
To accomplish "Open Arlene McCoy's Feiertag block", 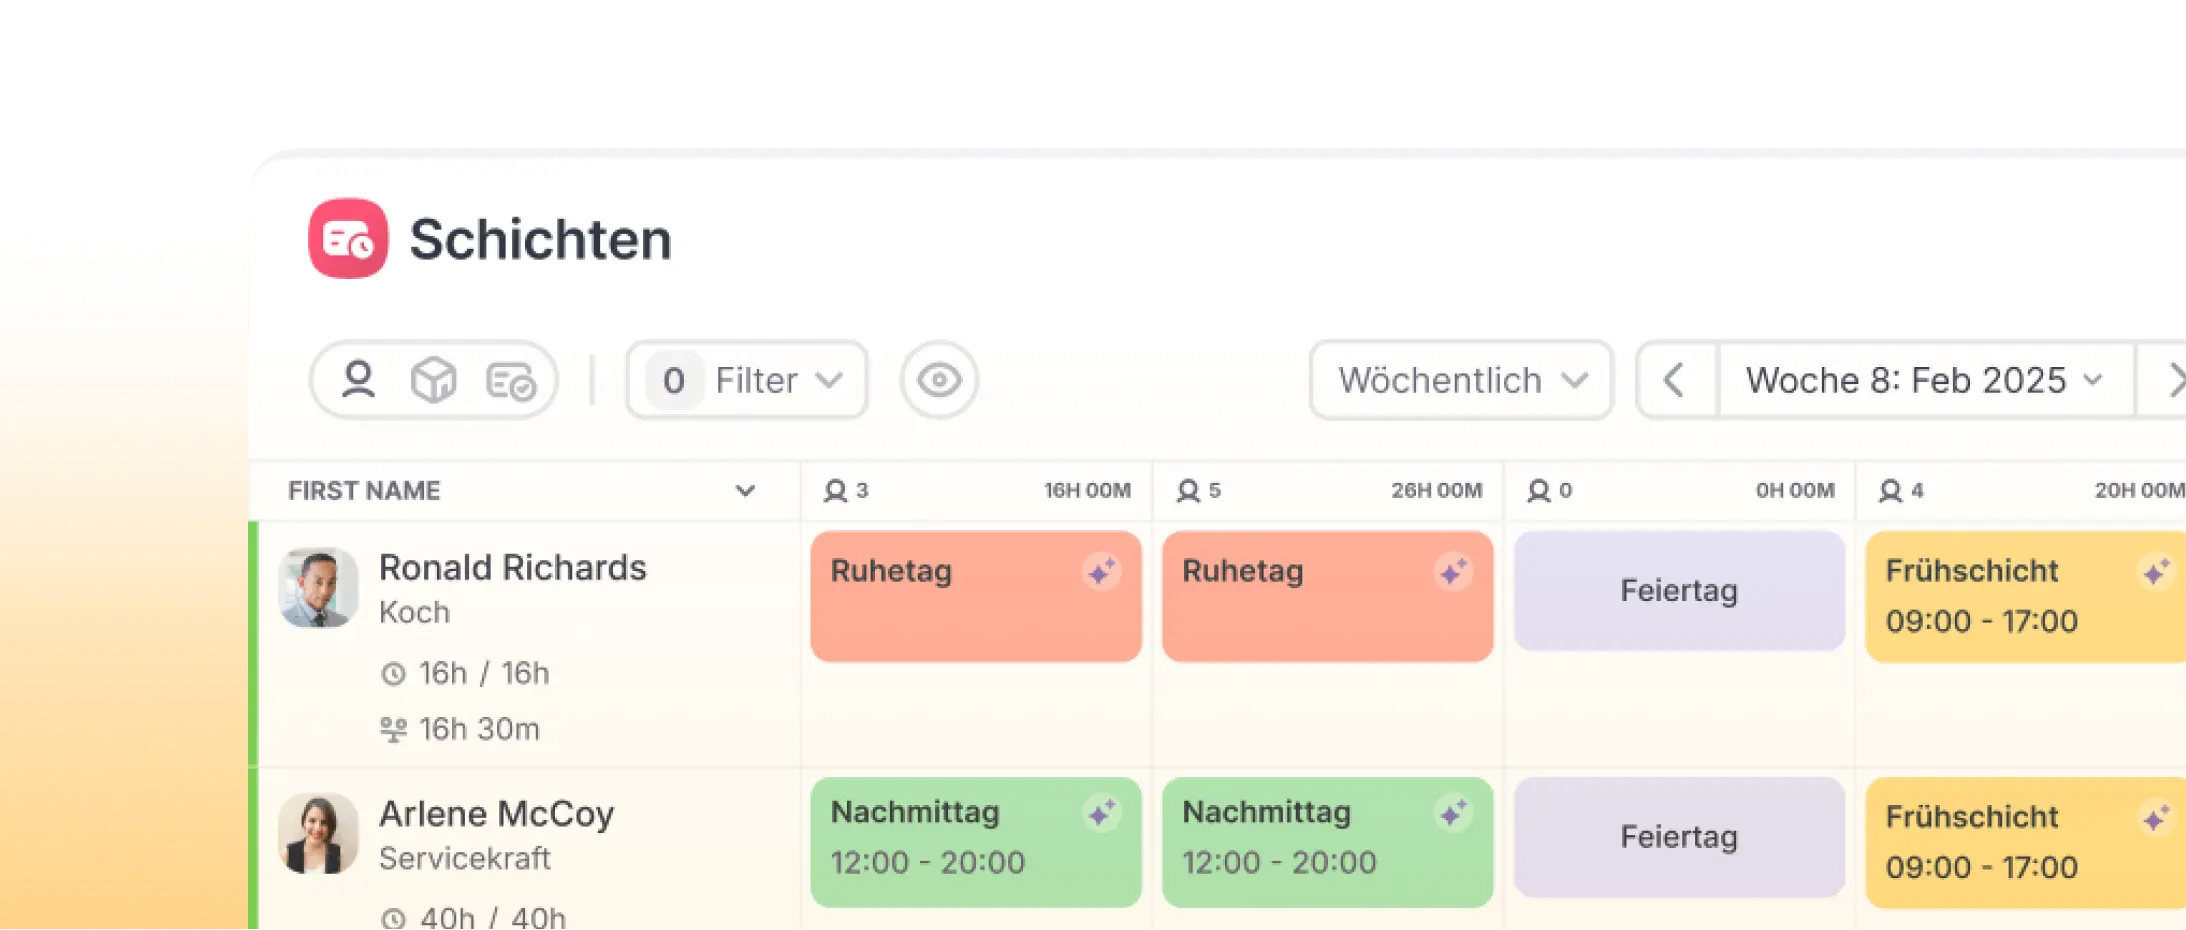I will [x=1679, y=837].
